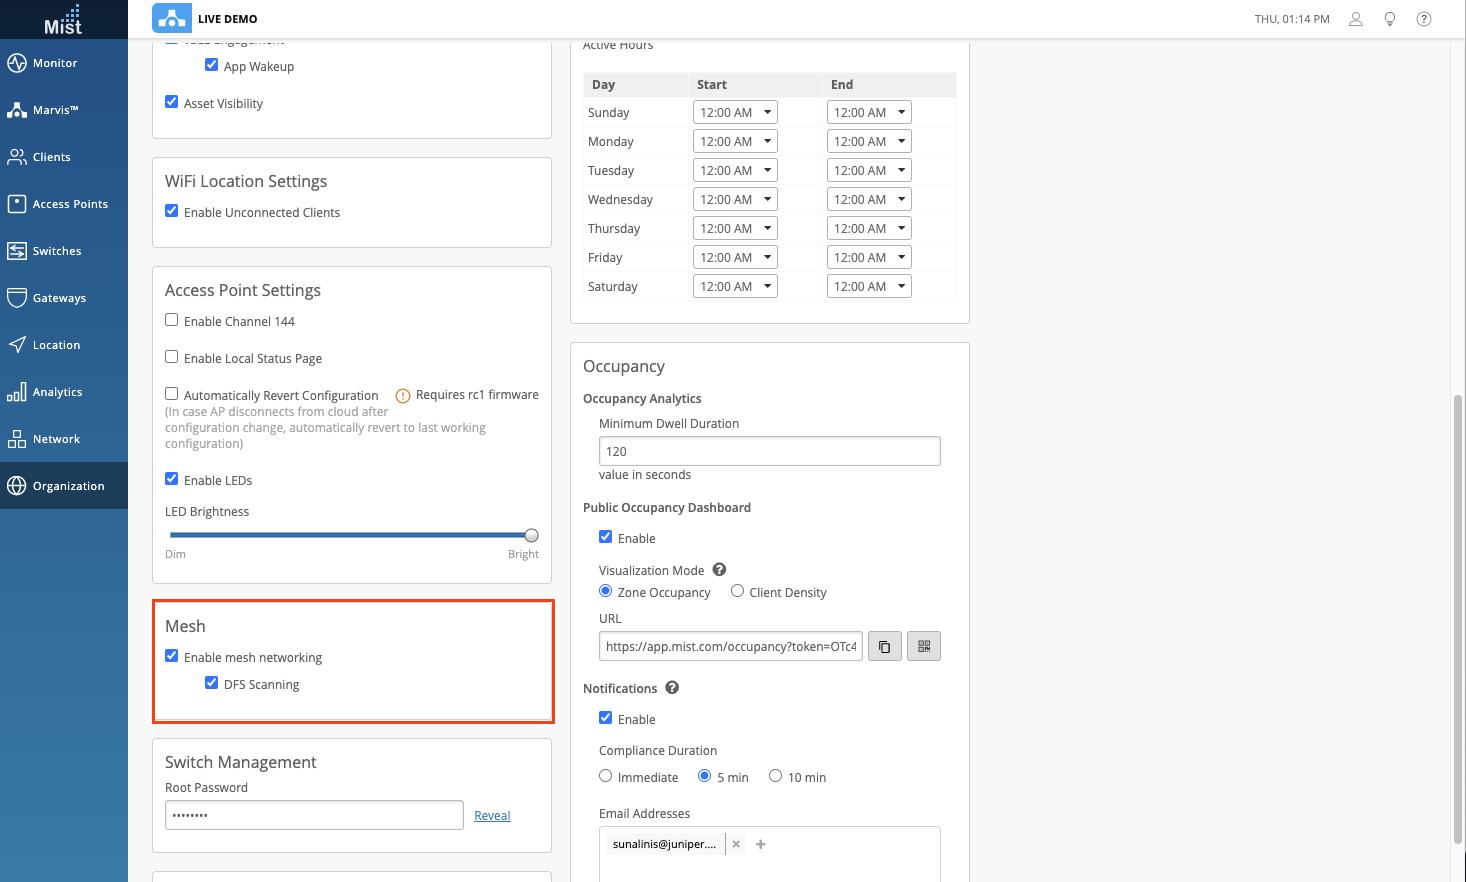Image resolution: width=1466 pixels, height=882 pixels.
Task: Select Client Density visualization mode
Action: click(x=737, y=591)
